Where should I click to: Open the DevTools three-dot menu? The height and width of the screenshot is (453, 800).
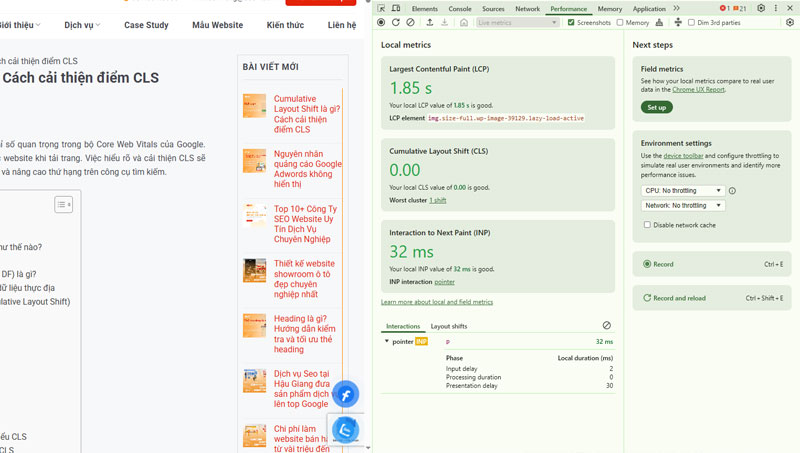coord(776,8)
